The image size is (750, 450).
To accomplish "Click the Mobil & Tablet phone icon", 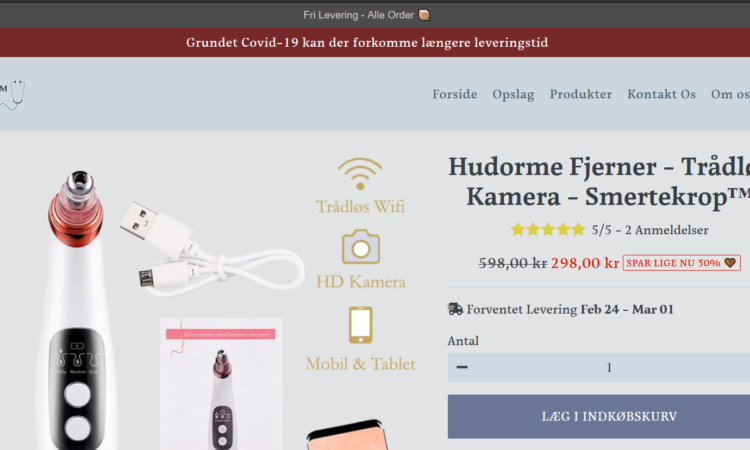I will tap(361, 325).
